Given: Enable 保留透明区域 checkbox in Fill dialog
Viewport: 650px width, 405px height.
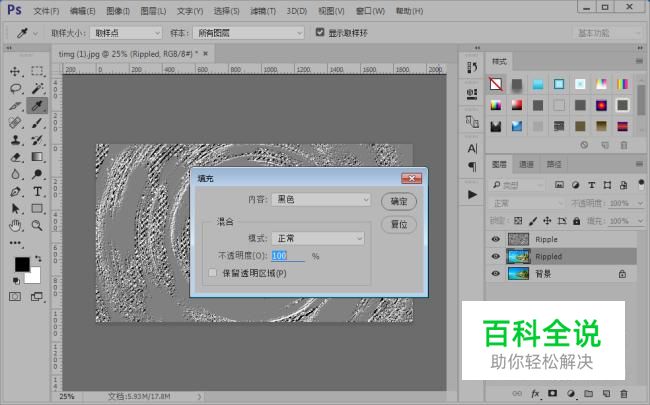Looking at the screenshot, I should [211, 273].
